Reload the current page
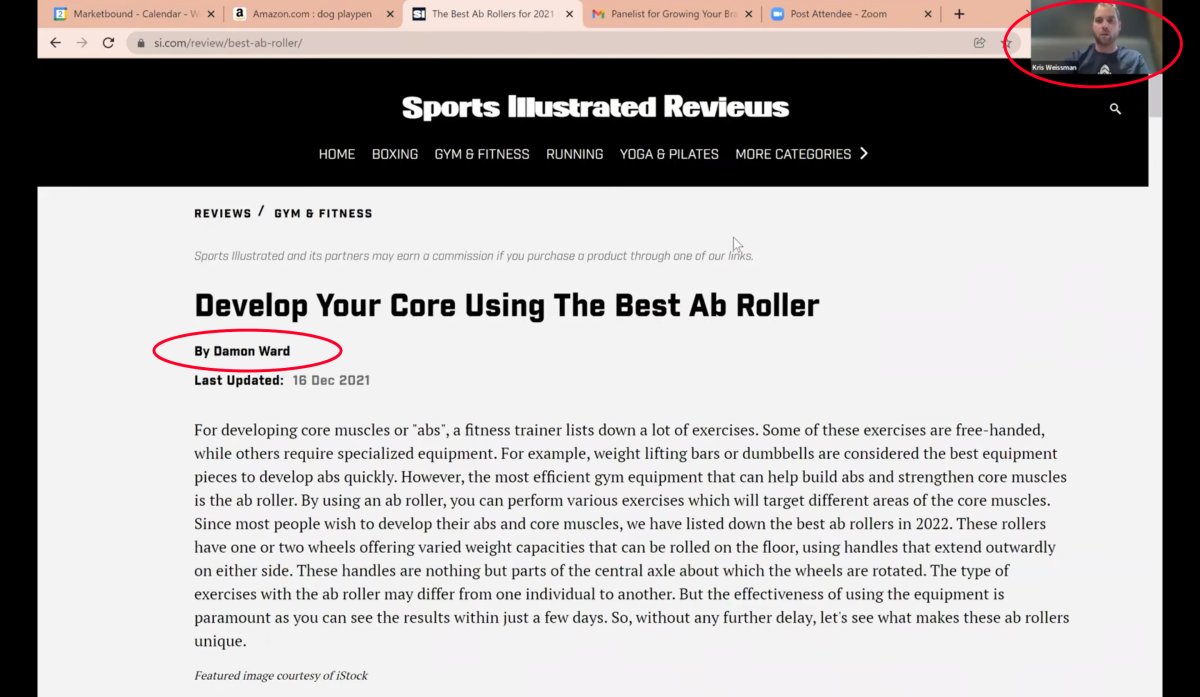This screenshot has height=697, width=1200. 108,43
